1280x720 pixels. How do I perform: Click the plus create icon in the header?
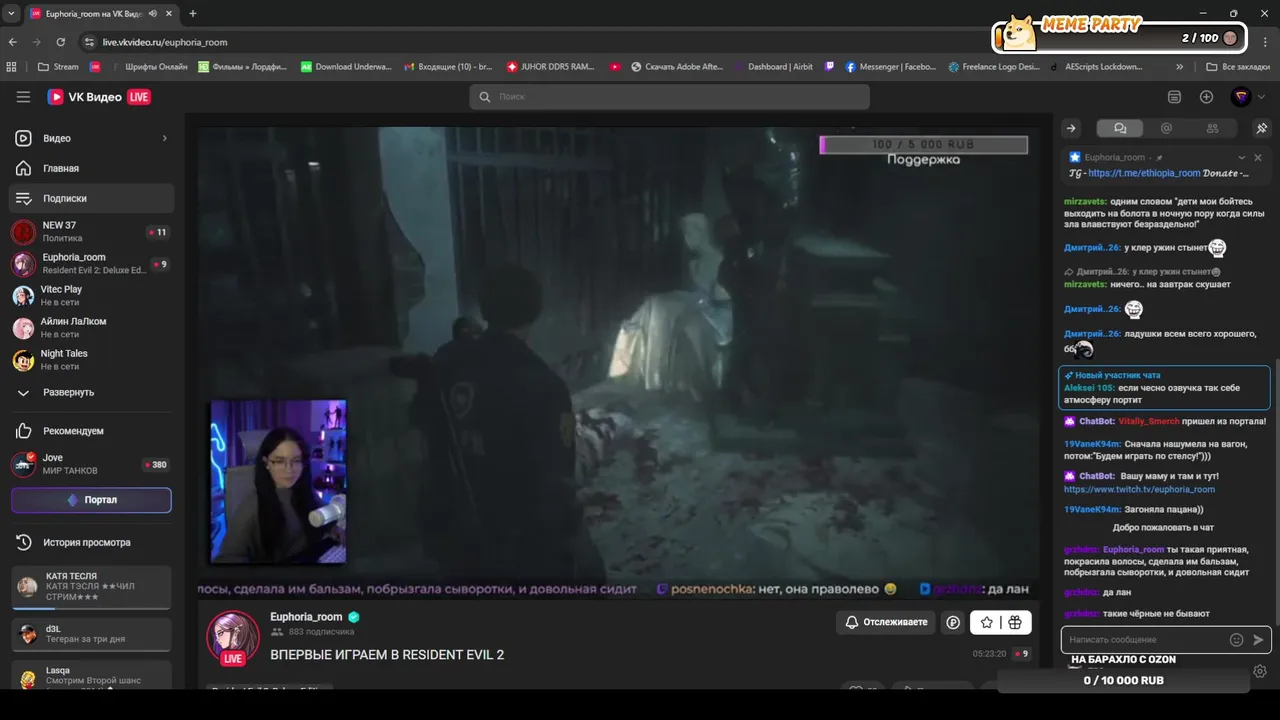point(1206,97)
